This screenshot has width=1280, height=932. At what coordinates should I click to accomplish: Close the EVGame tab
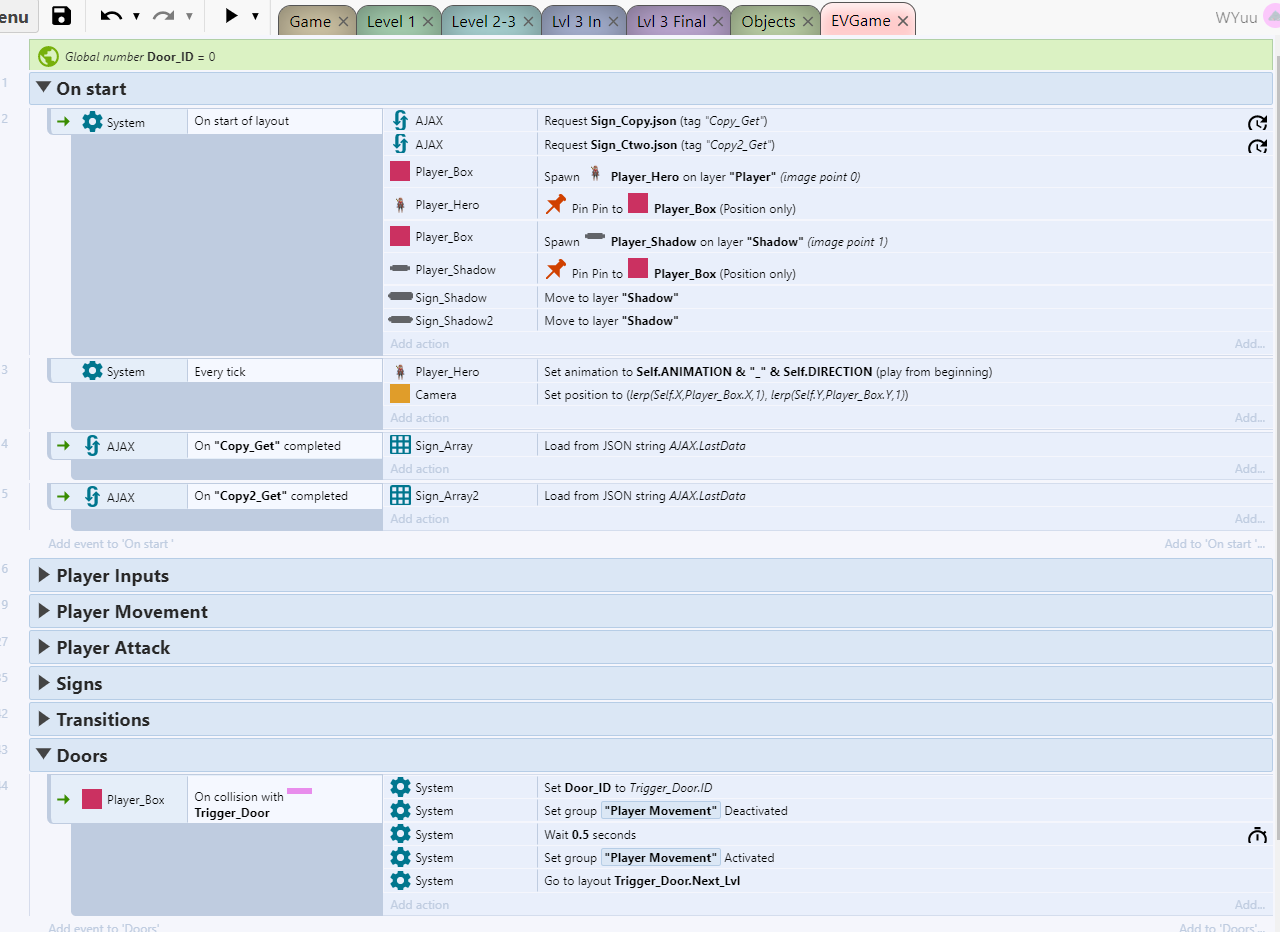coord(903,21)
